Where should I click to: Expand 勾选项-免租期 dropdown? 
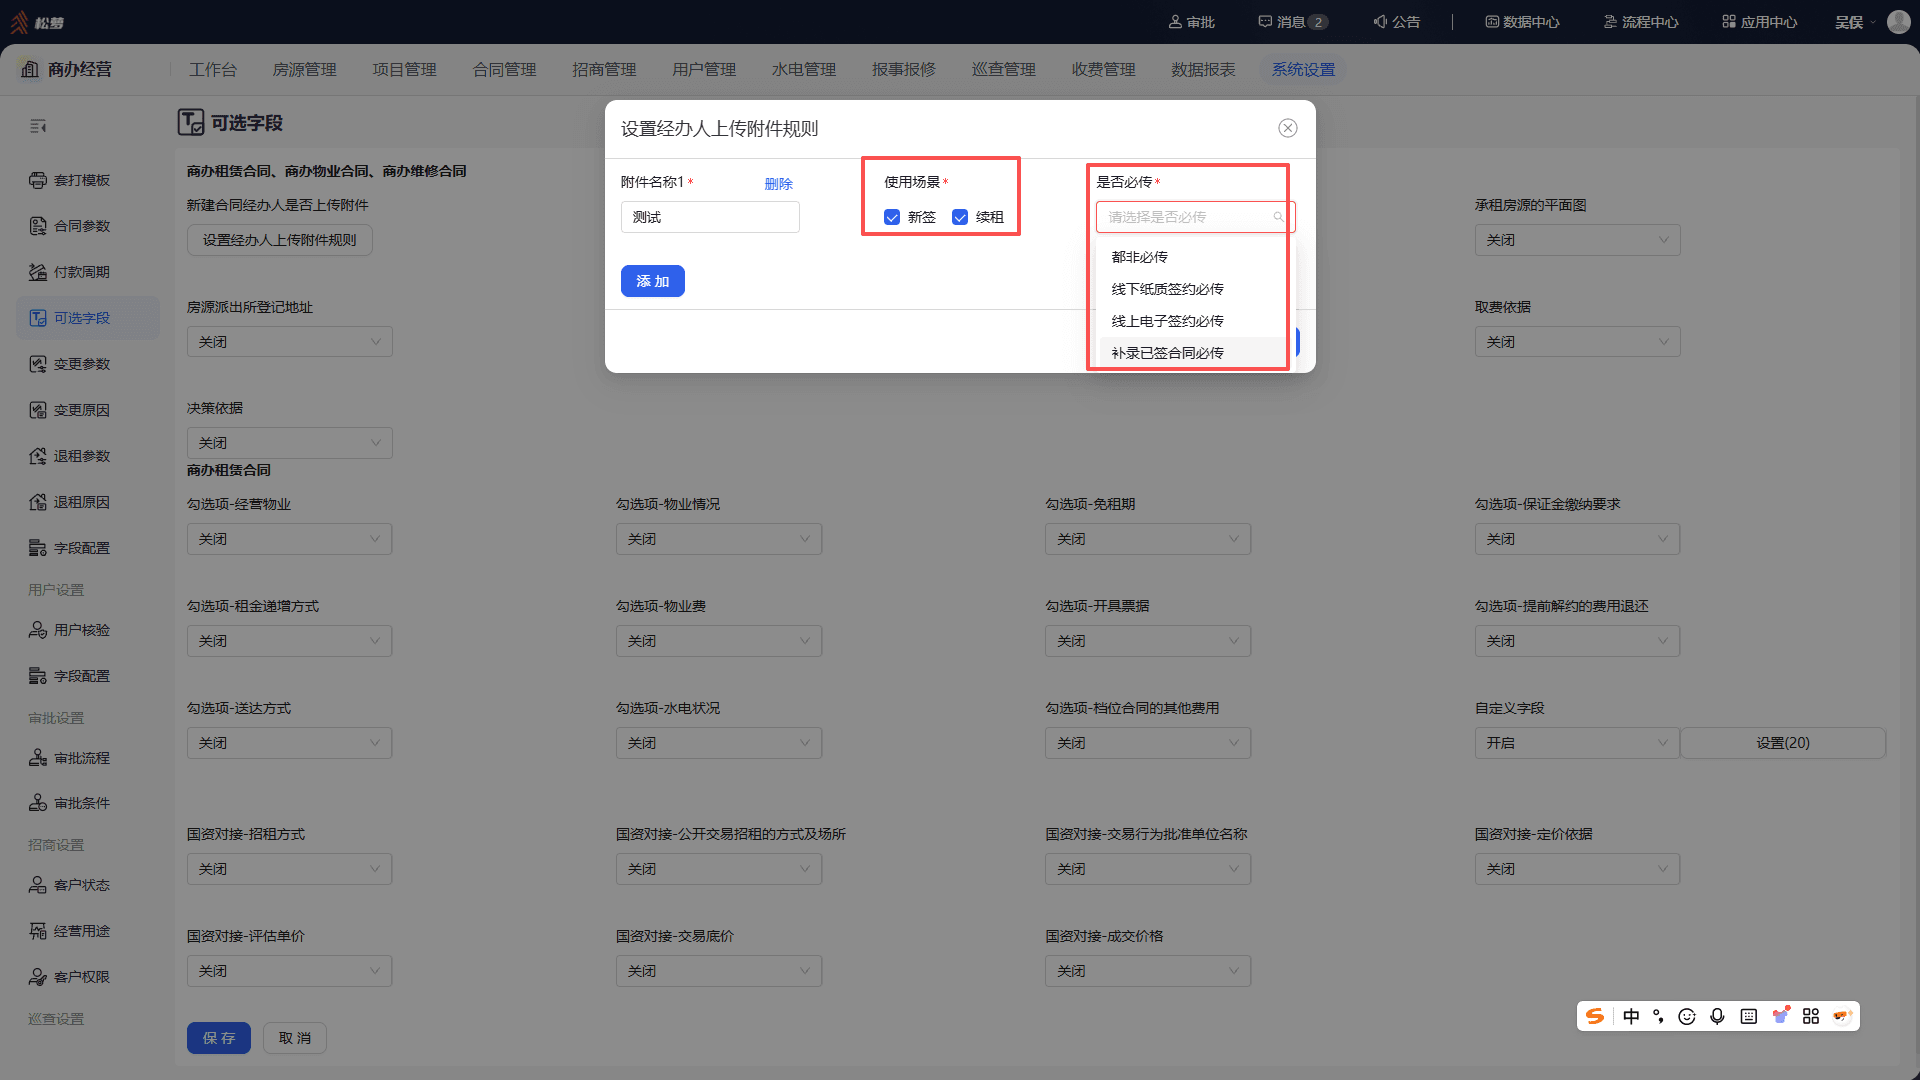1148,539
